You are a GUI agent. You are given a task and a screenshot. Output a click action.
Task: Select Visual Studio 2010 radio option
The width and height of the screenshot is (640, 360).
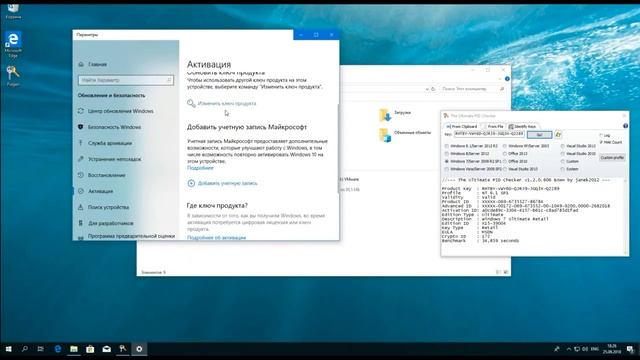pyautogui.click(x=578, y=153)
